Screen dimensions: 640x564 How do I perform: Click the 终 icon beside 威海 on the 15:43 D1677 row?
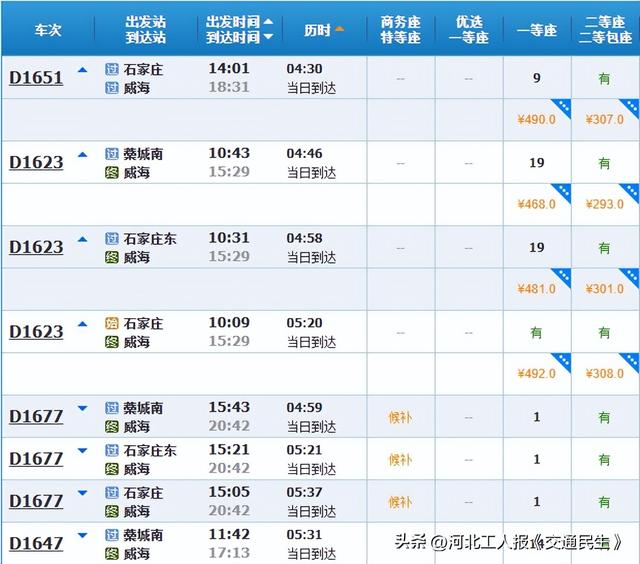pos(112,426)
